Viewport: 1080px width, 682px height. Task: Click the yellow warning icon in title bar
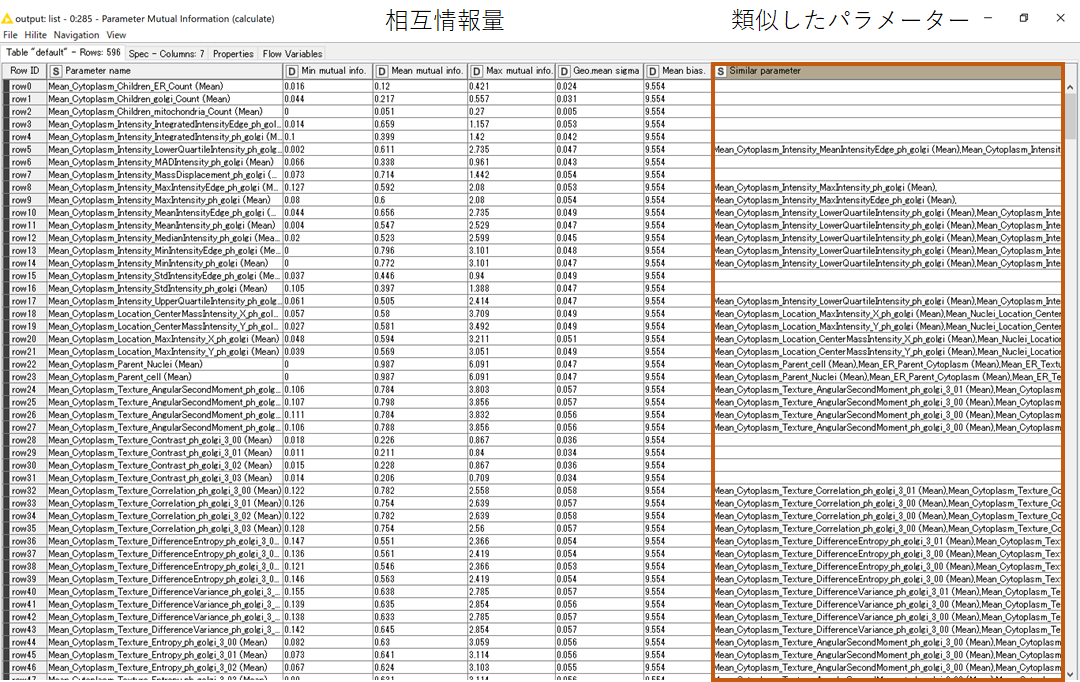pyautogui.click(x=7, y=19)
